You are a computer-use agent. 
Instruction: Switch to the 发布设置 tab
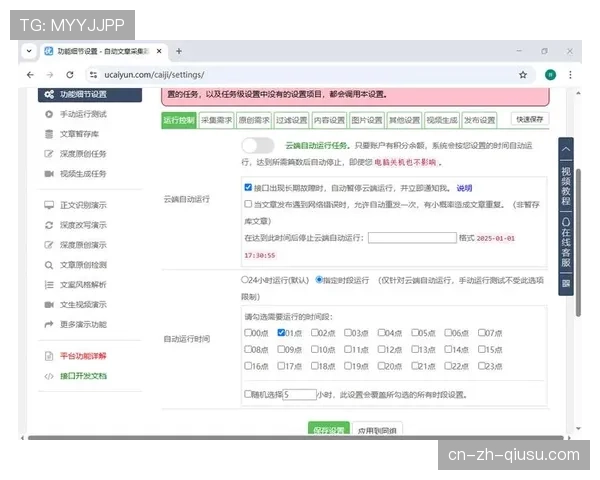479,120
